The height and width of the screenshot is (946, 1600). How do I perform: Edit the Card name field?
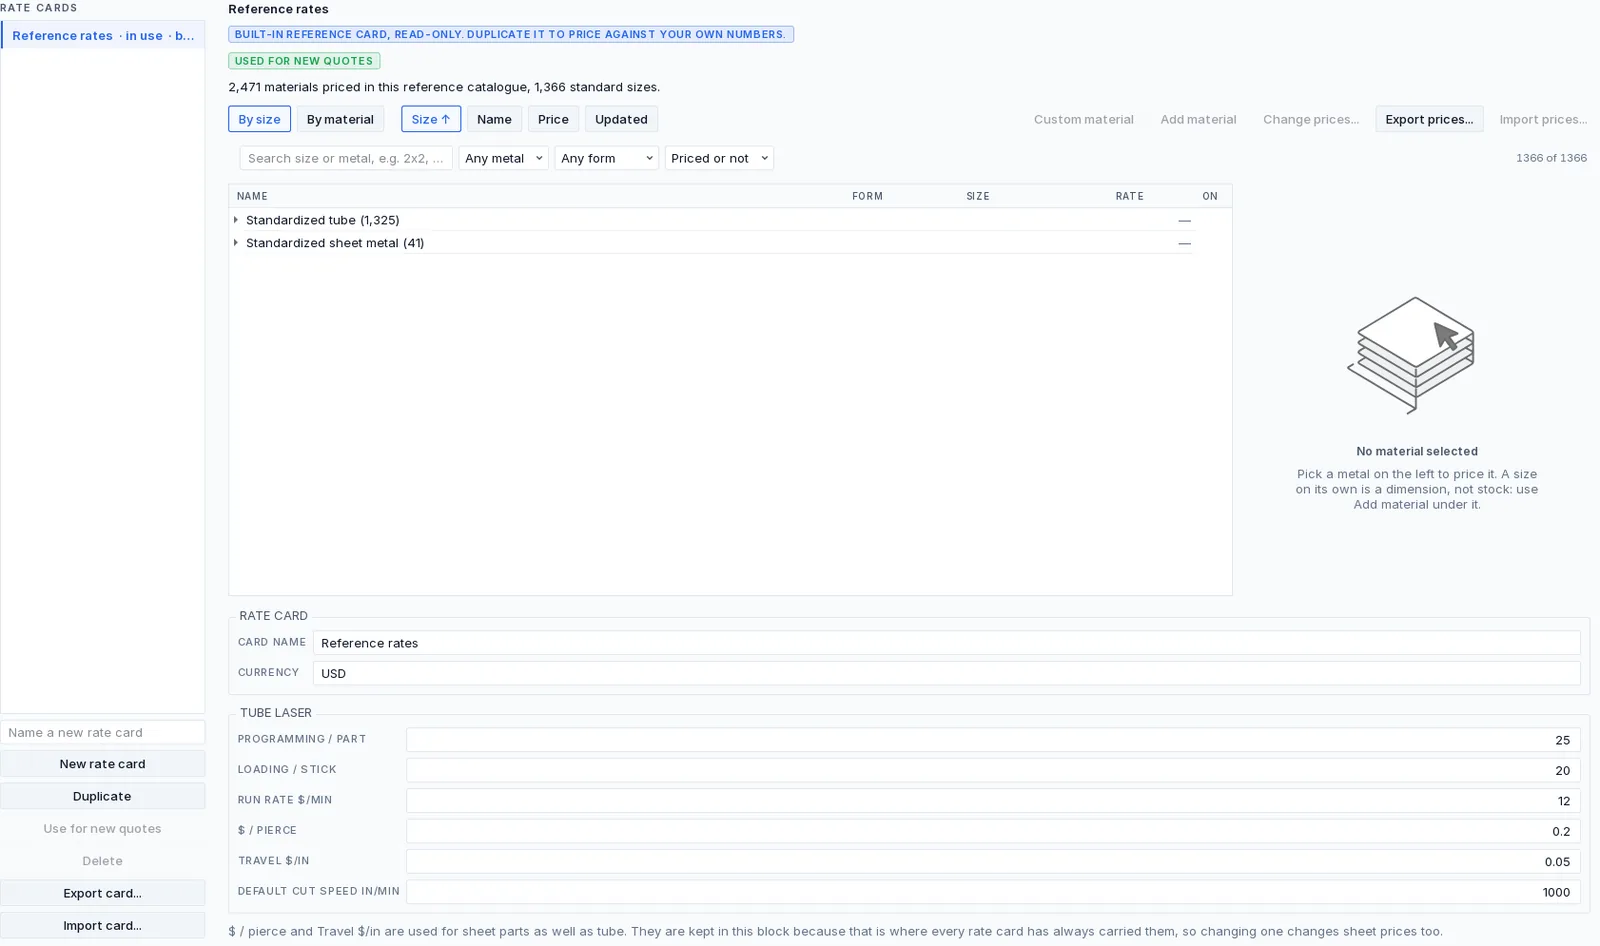pyautogui.click(x=946, y=643)
